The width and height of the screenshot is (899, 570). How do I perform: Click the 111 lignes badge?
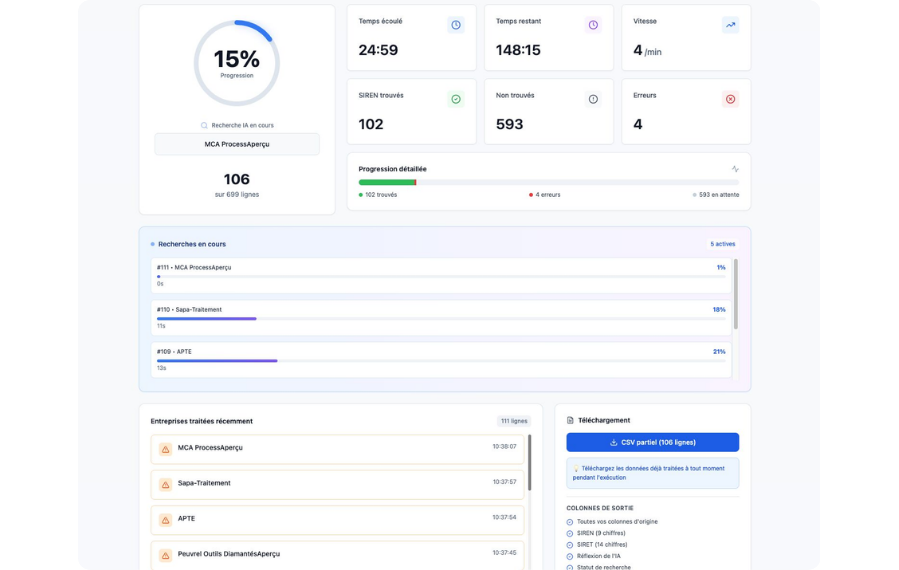pos(514,421)
